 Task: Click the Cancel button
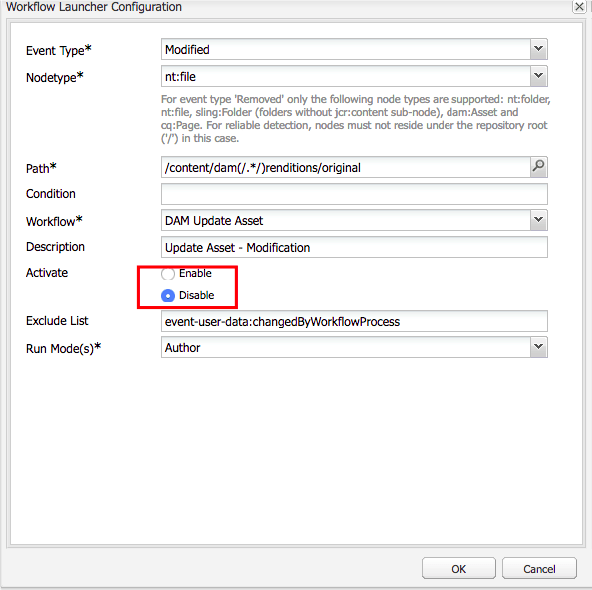[539, 568]
